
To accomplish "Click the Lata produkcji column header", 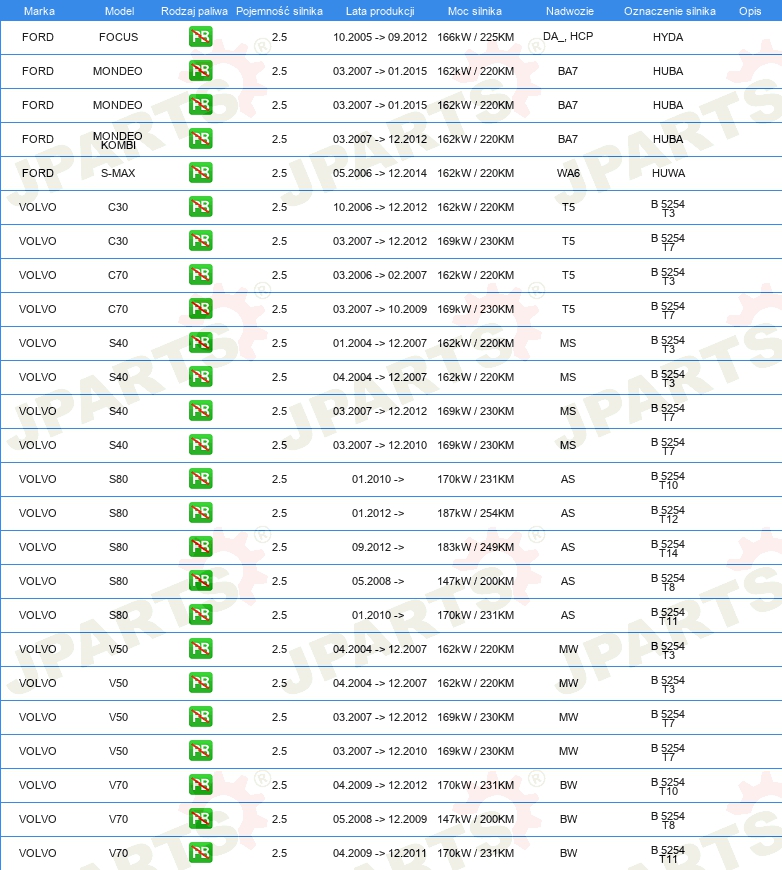I will [380, 11].
